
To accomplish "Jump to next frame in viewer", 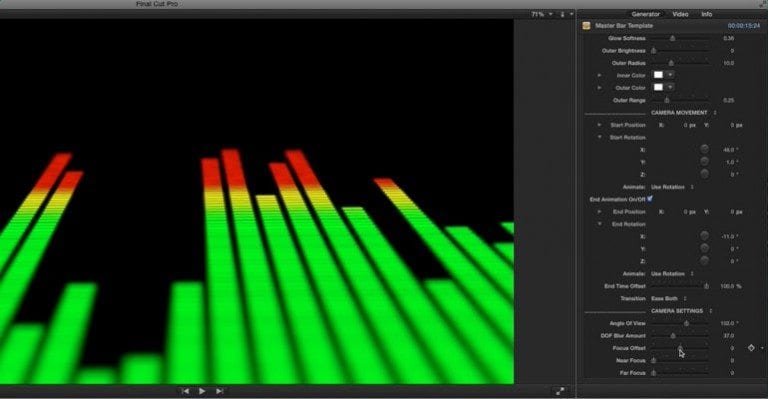I will pos(219,391).
